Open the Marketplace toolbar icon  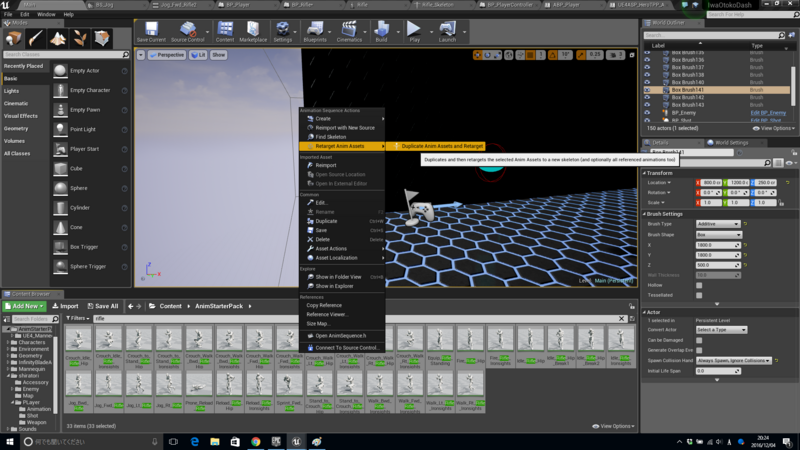point(253,32)
